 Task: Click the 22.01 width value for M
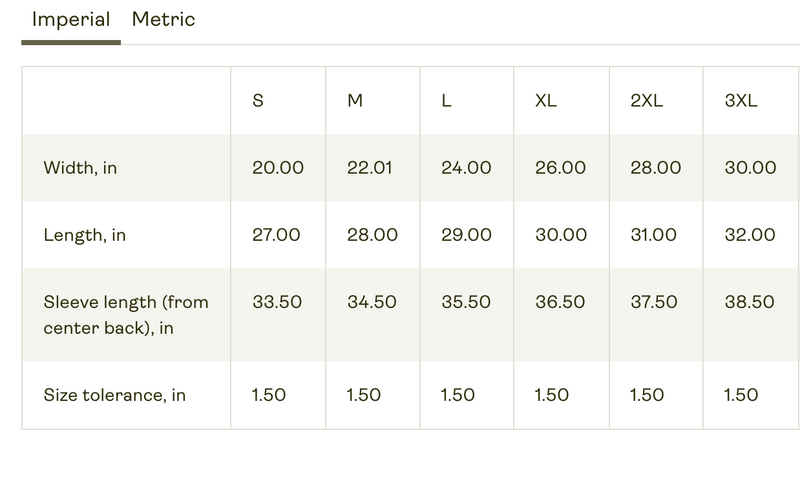click(370, 168)
